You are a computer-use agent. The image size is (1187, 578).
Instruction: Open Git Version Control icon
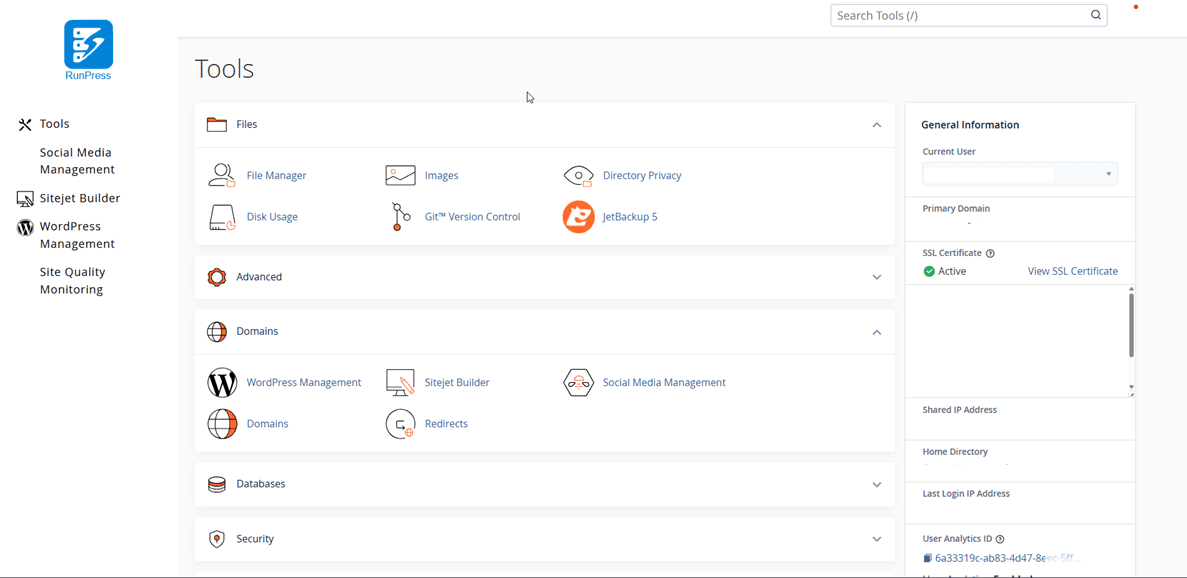click(400, 217)
